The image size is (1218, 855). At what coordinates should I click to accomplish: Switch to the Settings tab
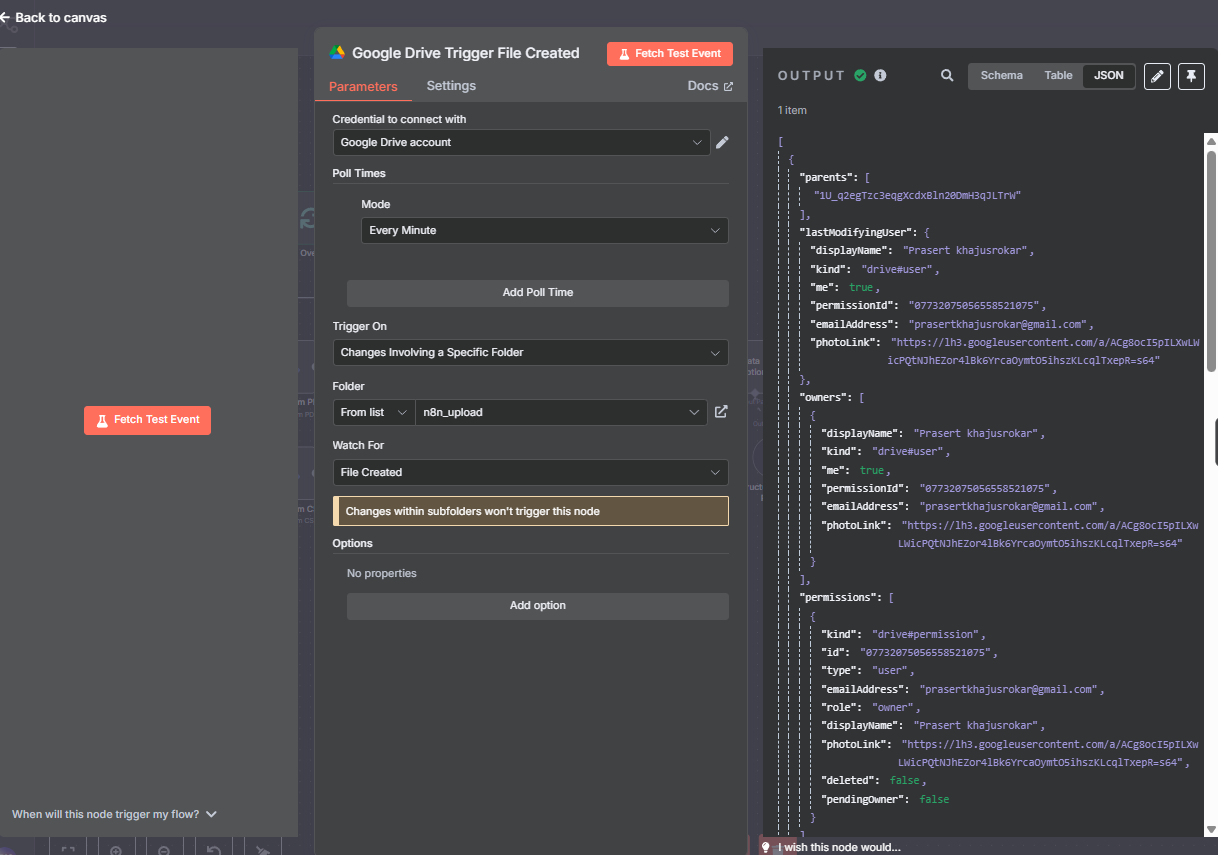click(x=451, y=86)
